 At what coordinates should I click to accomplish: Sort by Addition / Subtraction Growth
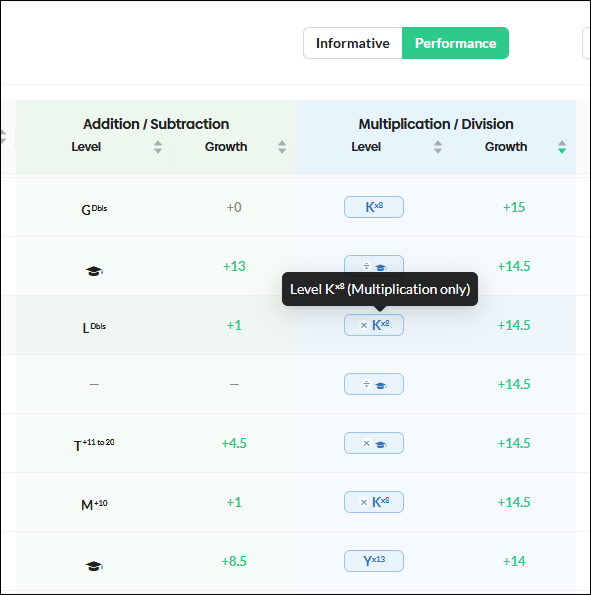[x=282, y=147]
